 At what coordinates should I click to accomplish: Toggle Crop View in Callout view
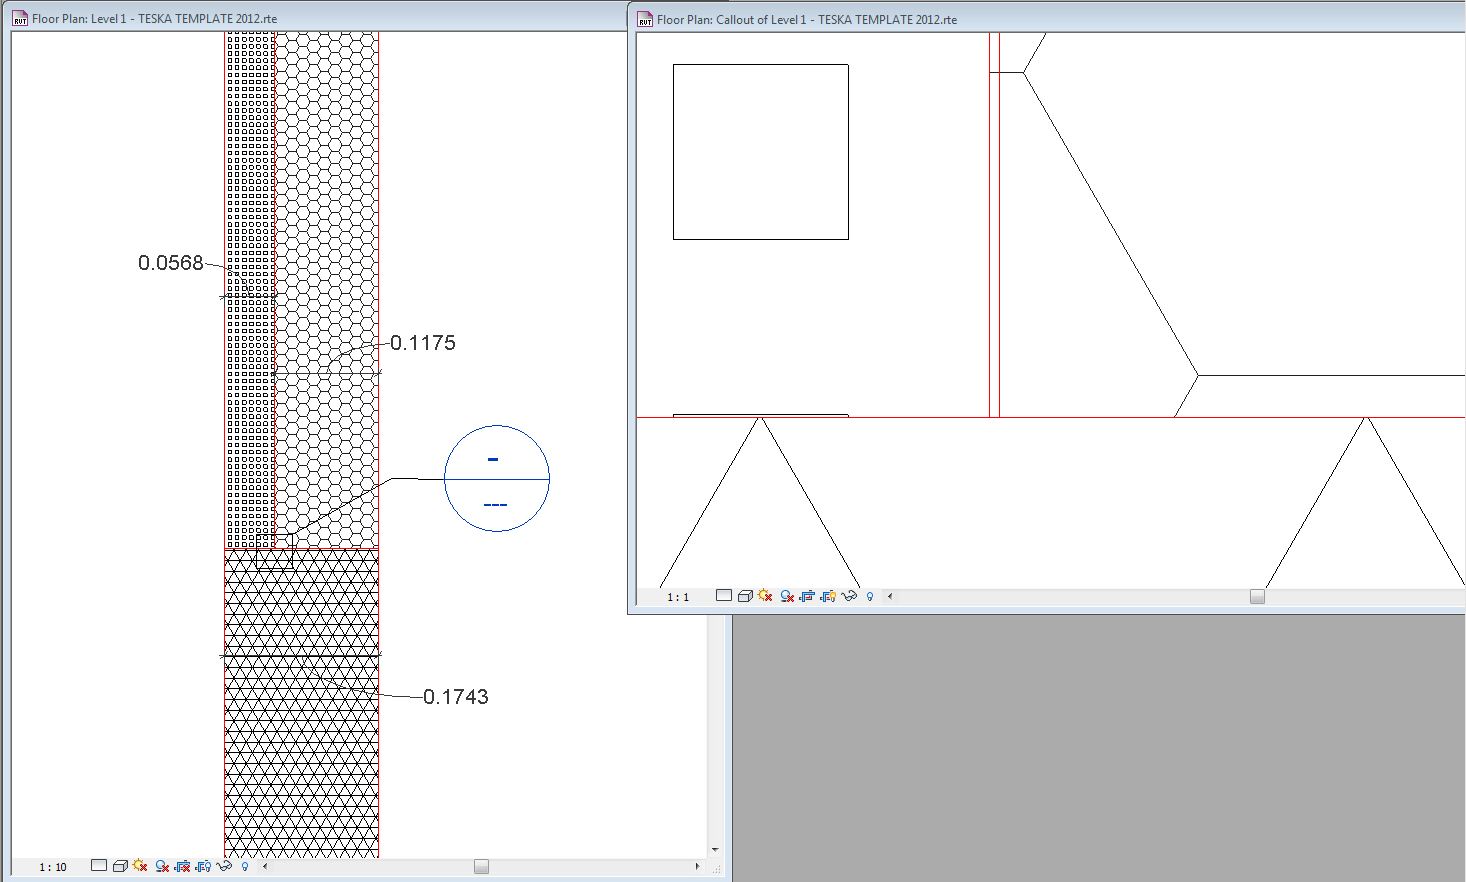coord(808,596)
